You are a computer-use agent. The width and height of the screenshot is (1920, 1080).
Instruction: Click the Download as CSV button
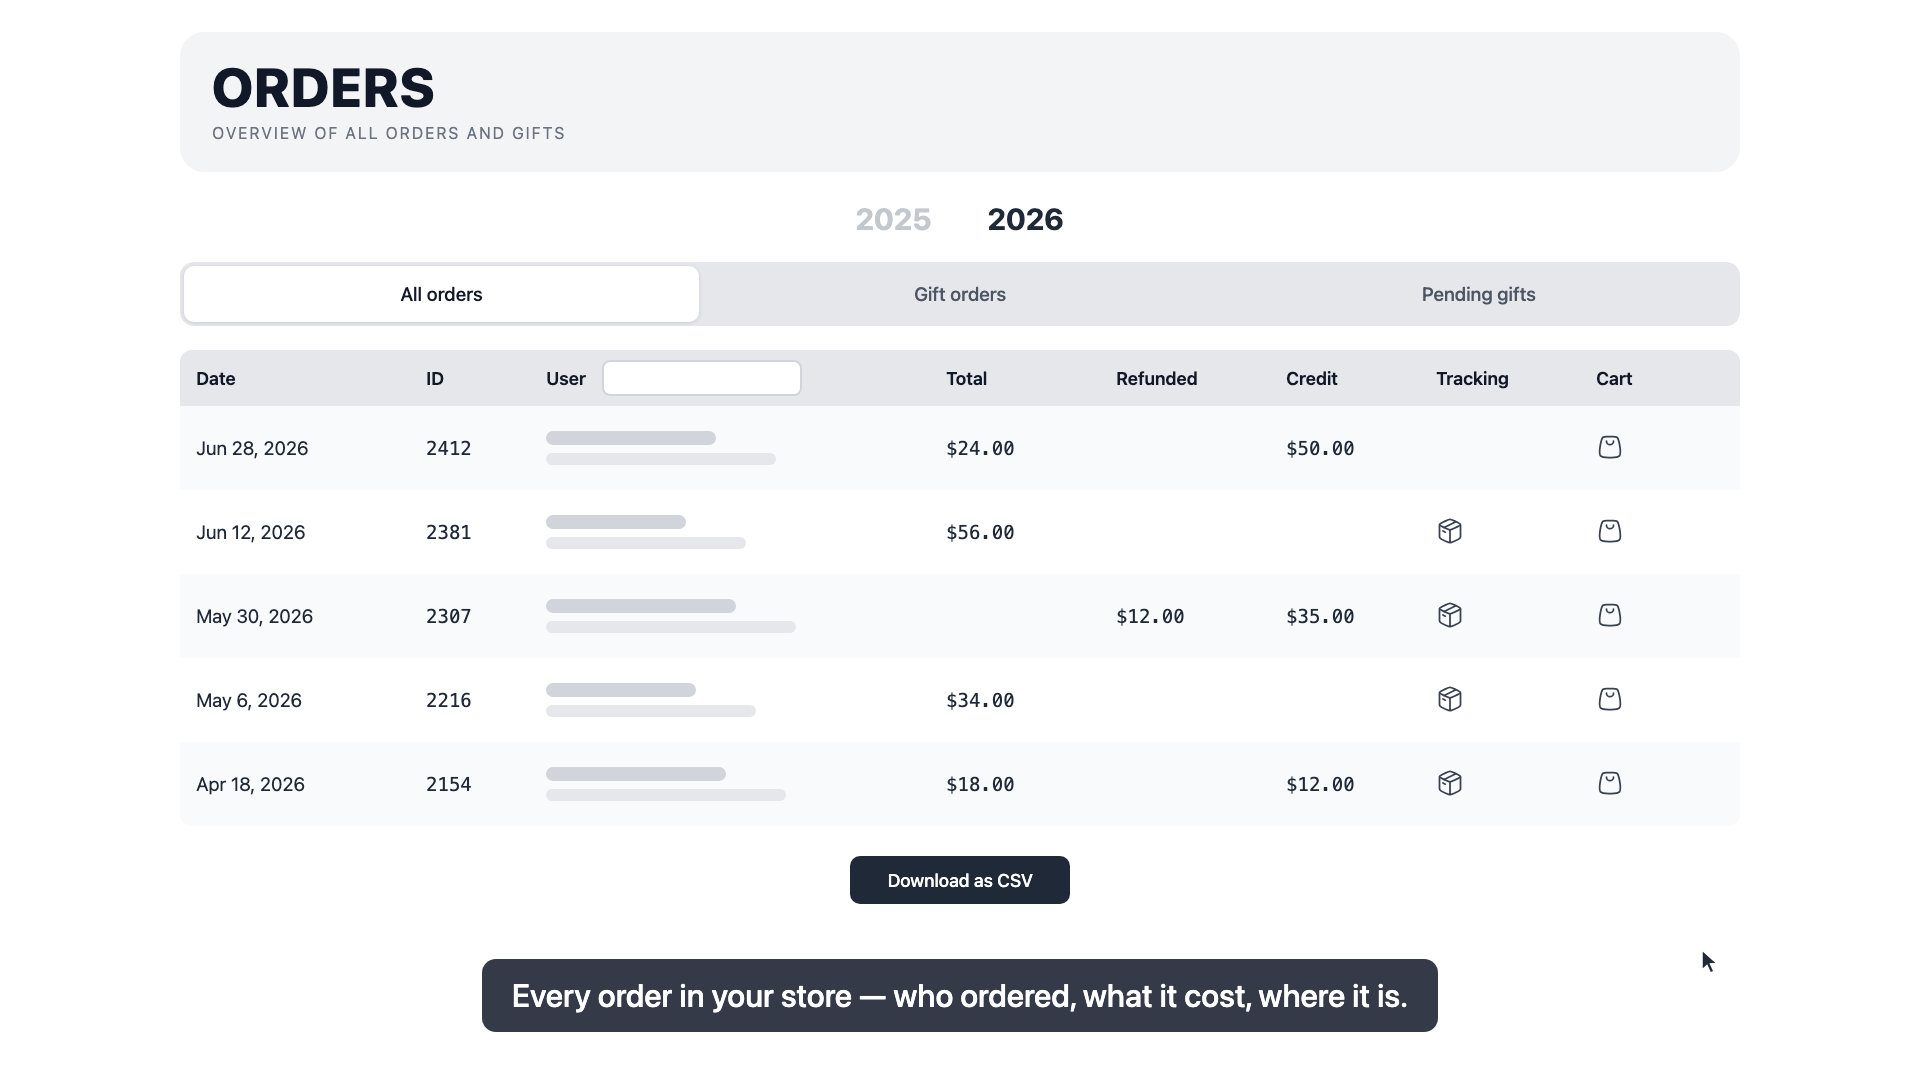[x=960, y=880]
